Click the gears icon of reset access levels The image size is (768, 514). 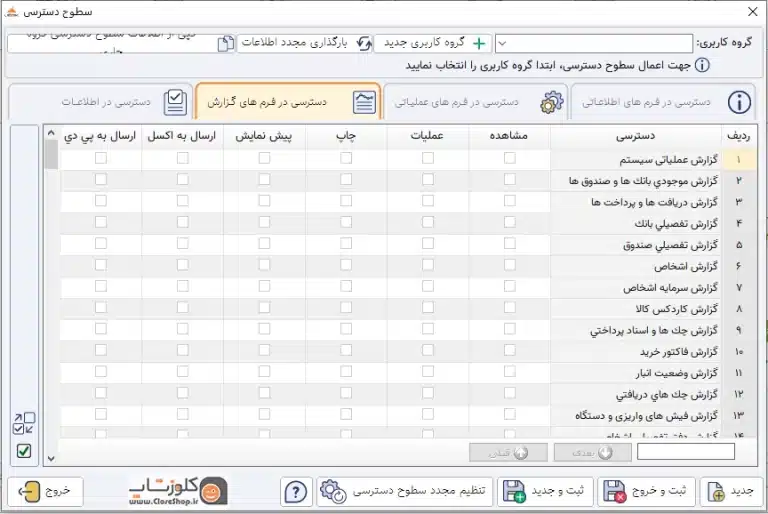click(333, 491)
